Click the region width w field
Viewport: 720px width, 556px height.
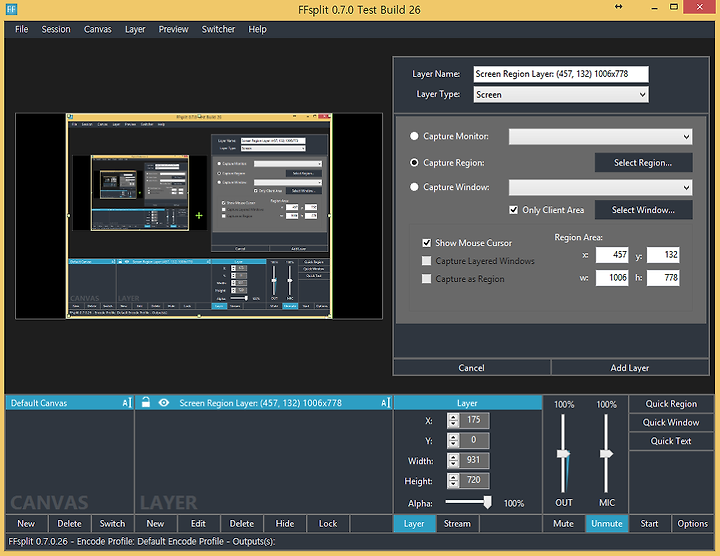pos(612,278)
